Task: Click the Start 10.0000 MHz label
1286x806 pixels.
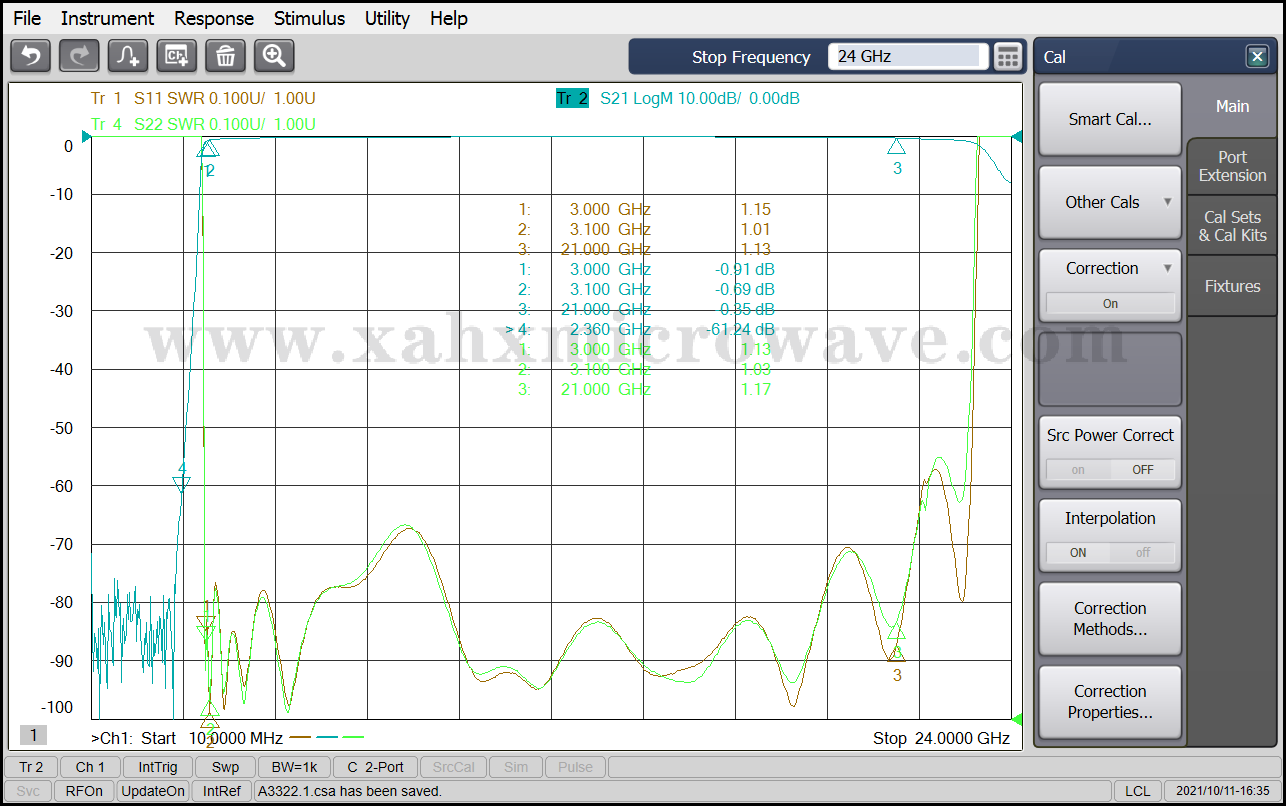Action: (x=212, y=738)
